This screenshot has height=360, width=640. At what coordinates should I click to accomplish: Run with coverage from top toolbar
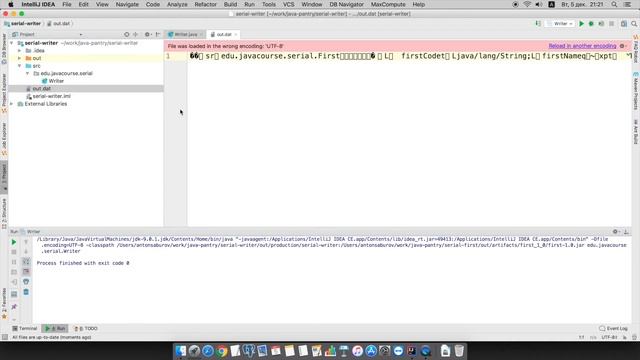pos(601,24)
